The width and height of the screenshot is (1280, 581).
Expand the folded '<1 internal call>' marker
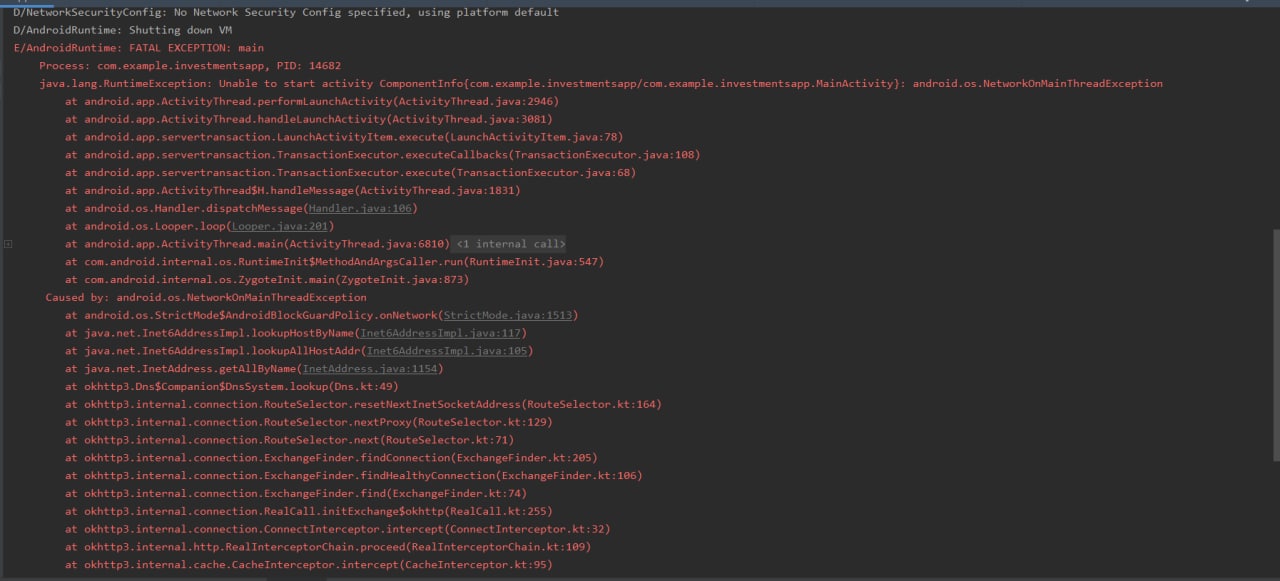[x=510, y=244]
